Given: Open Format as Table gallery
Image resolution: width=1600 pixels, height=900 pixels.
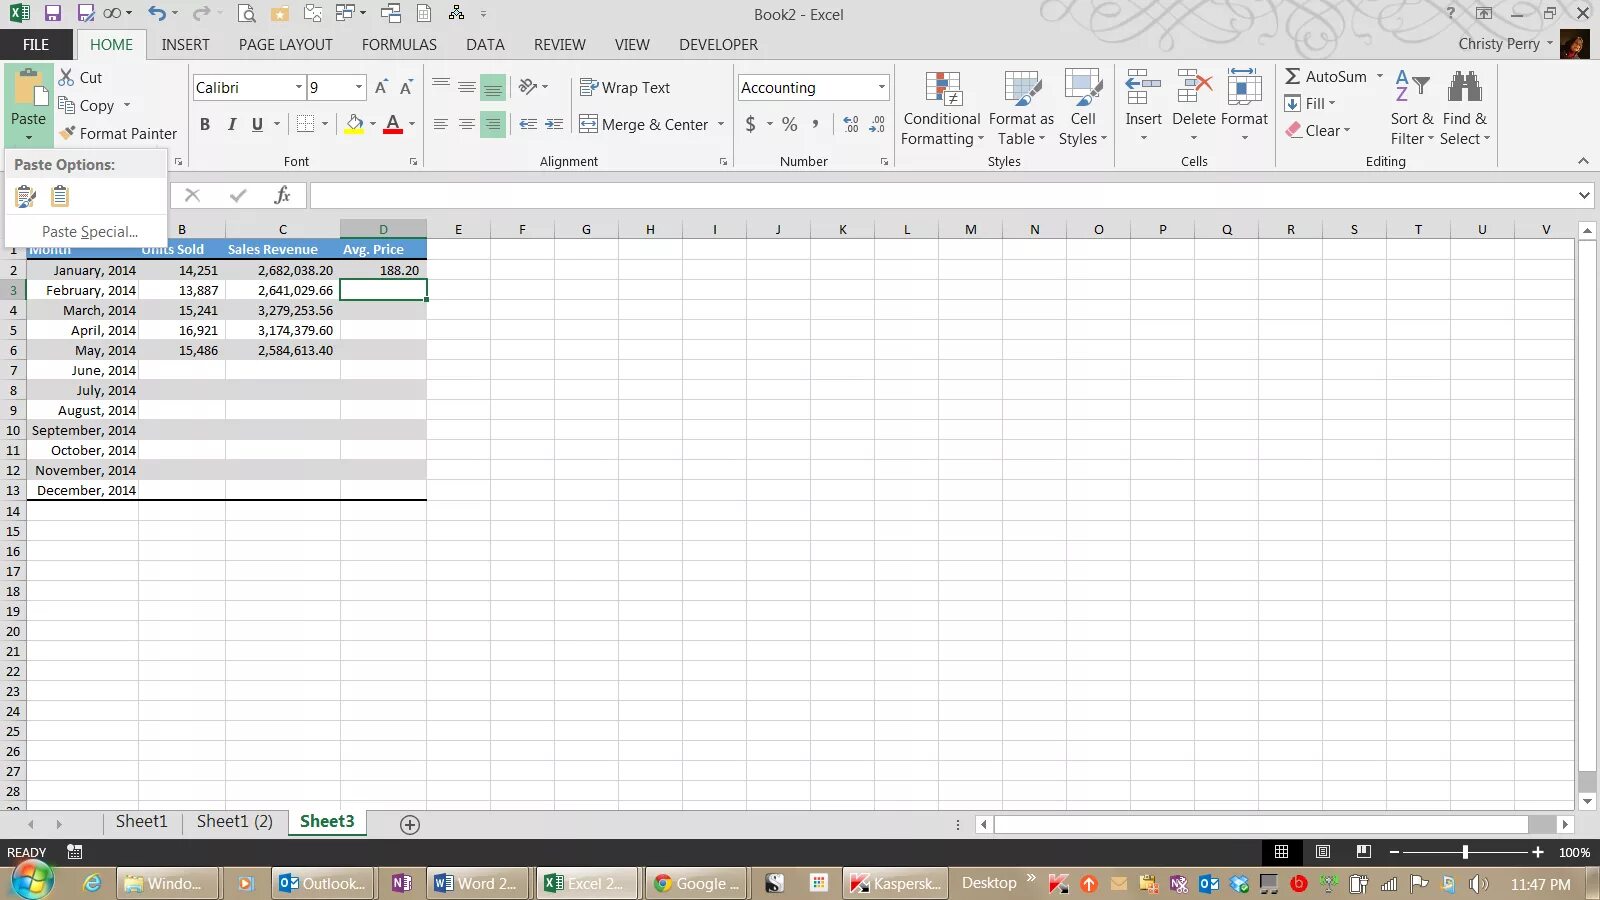Looking at the screenshot, I should (x=1022, y=108).
